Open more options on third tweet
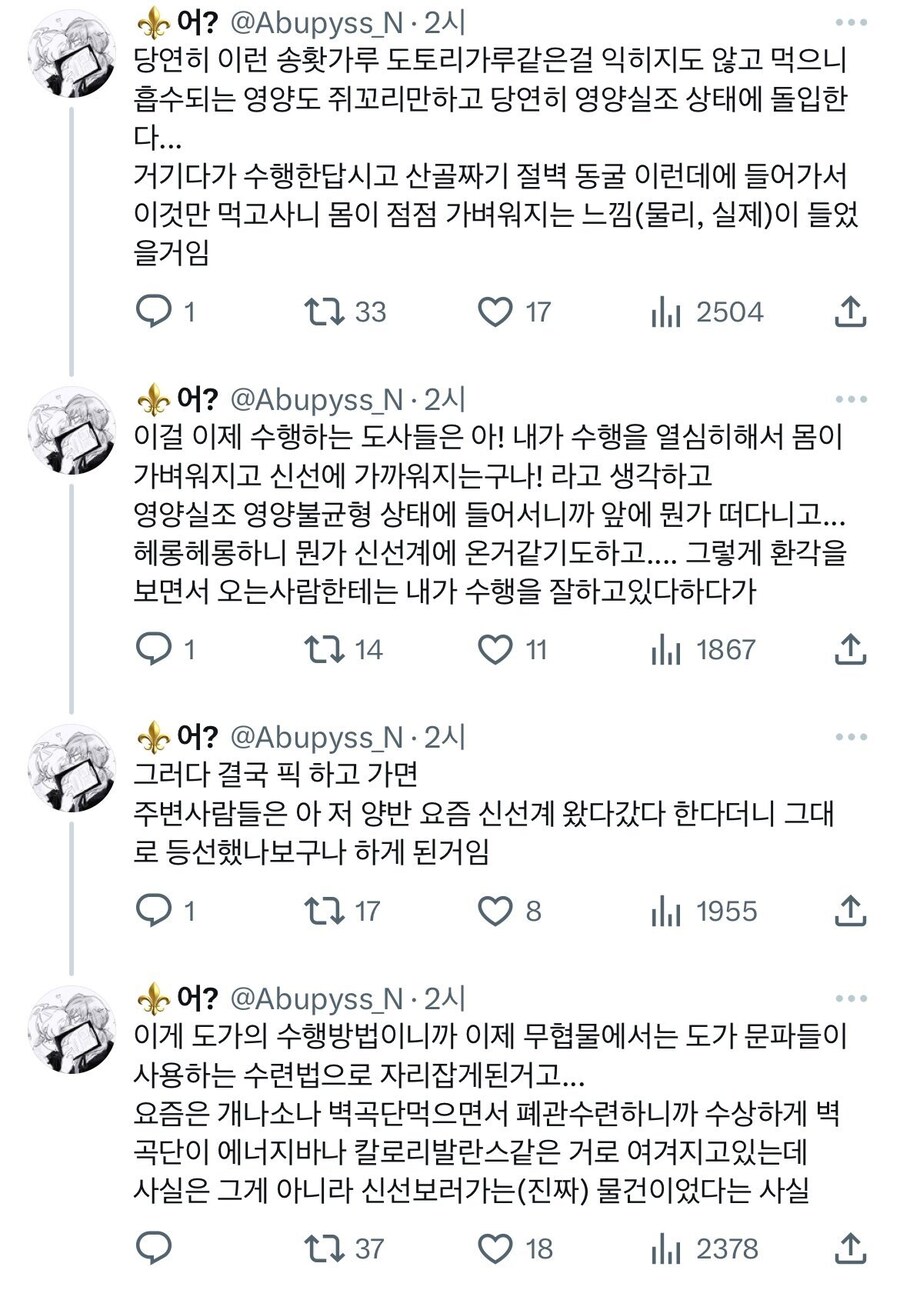The width and height of the screenshot is (900, 1300). coord(851,737)
